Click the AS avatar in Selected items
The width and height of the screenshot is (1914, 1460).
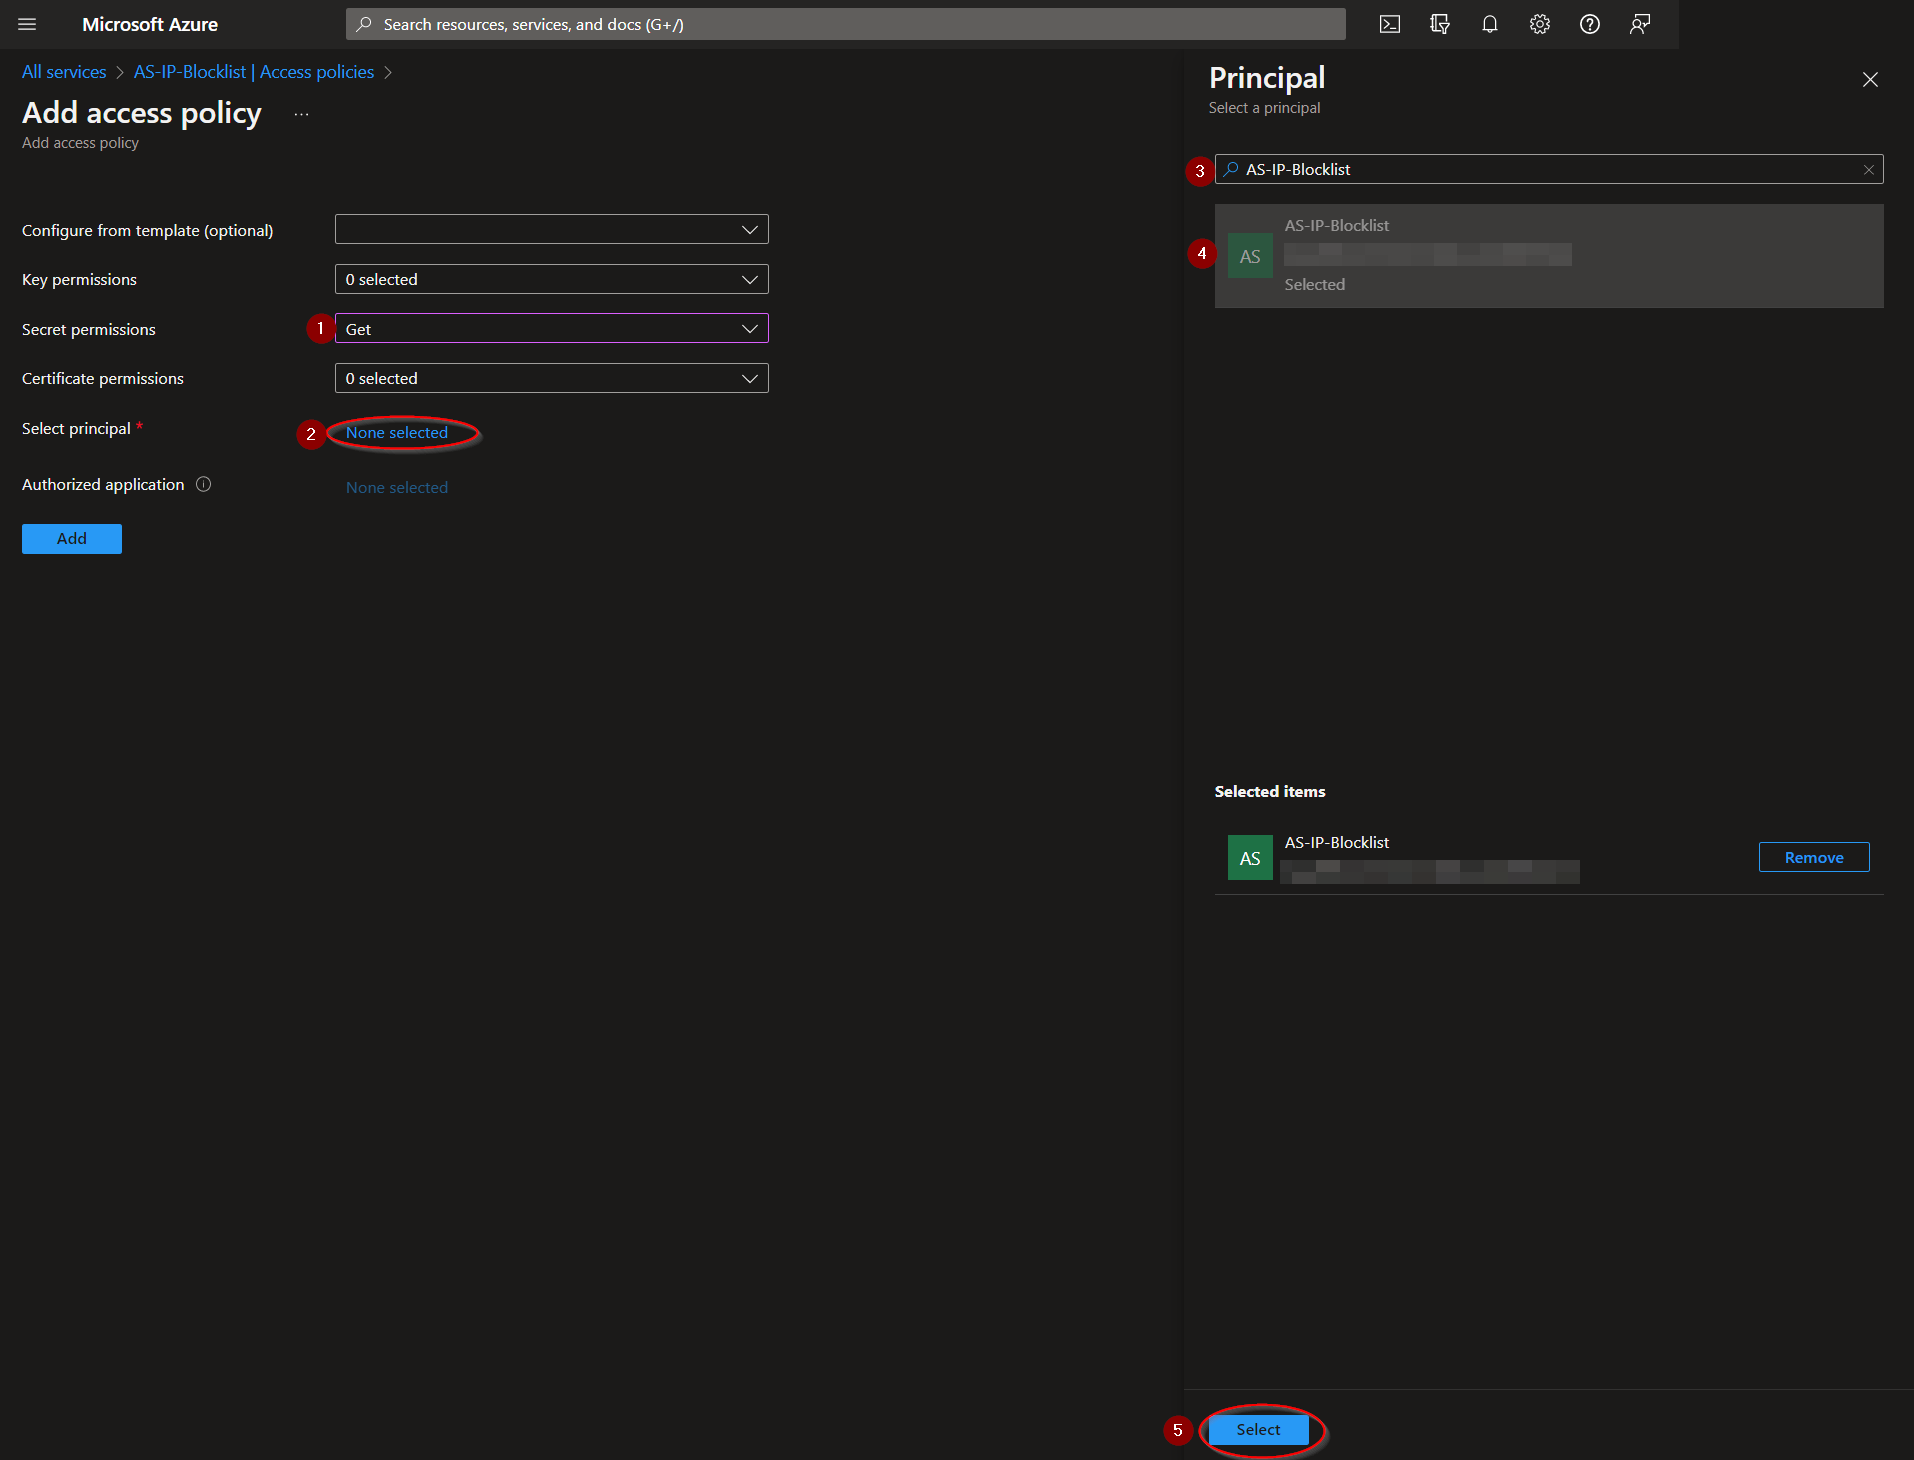tap(1250, 858)
